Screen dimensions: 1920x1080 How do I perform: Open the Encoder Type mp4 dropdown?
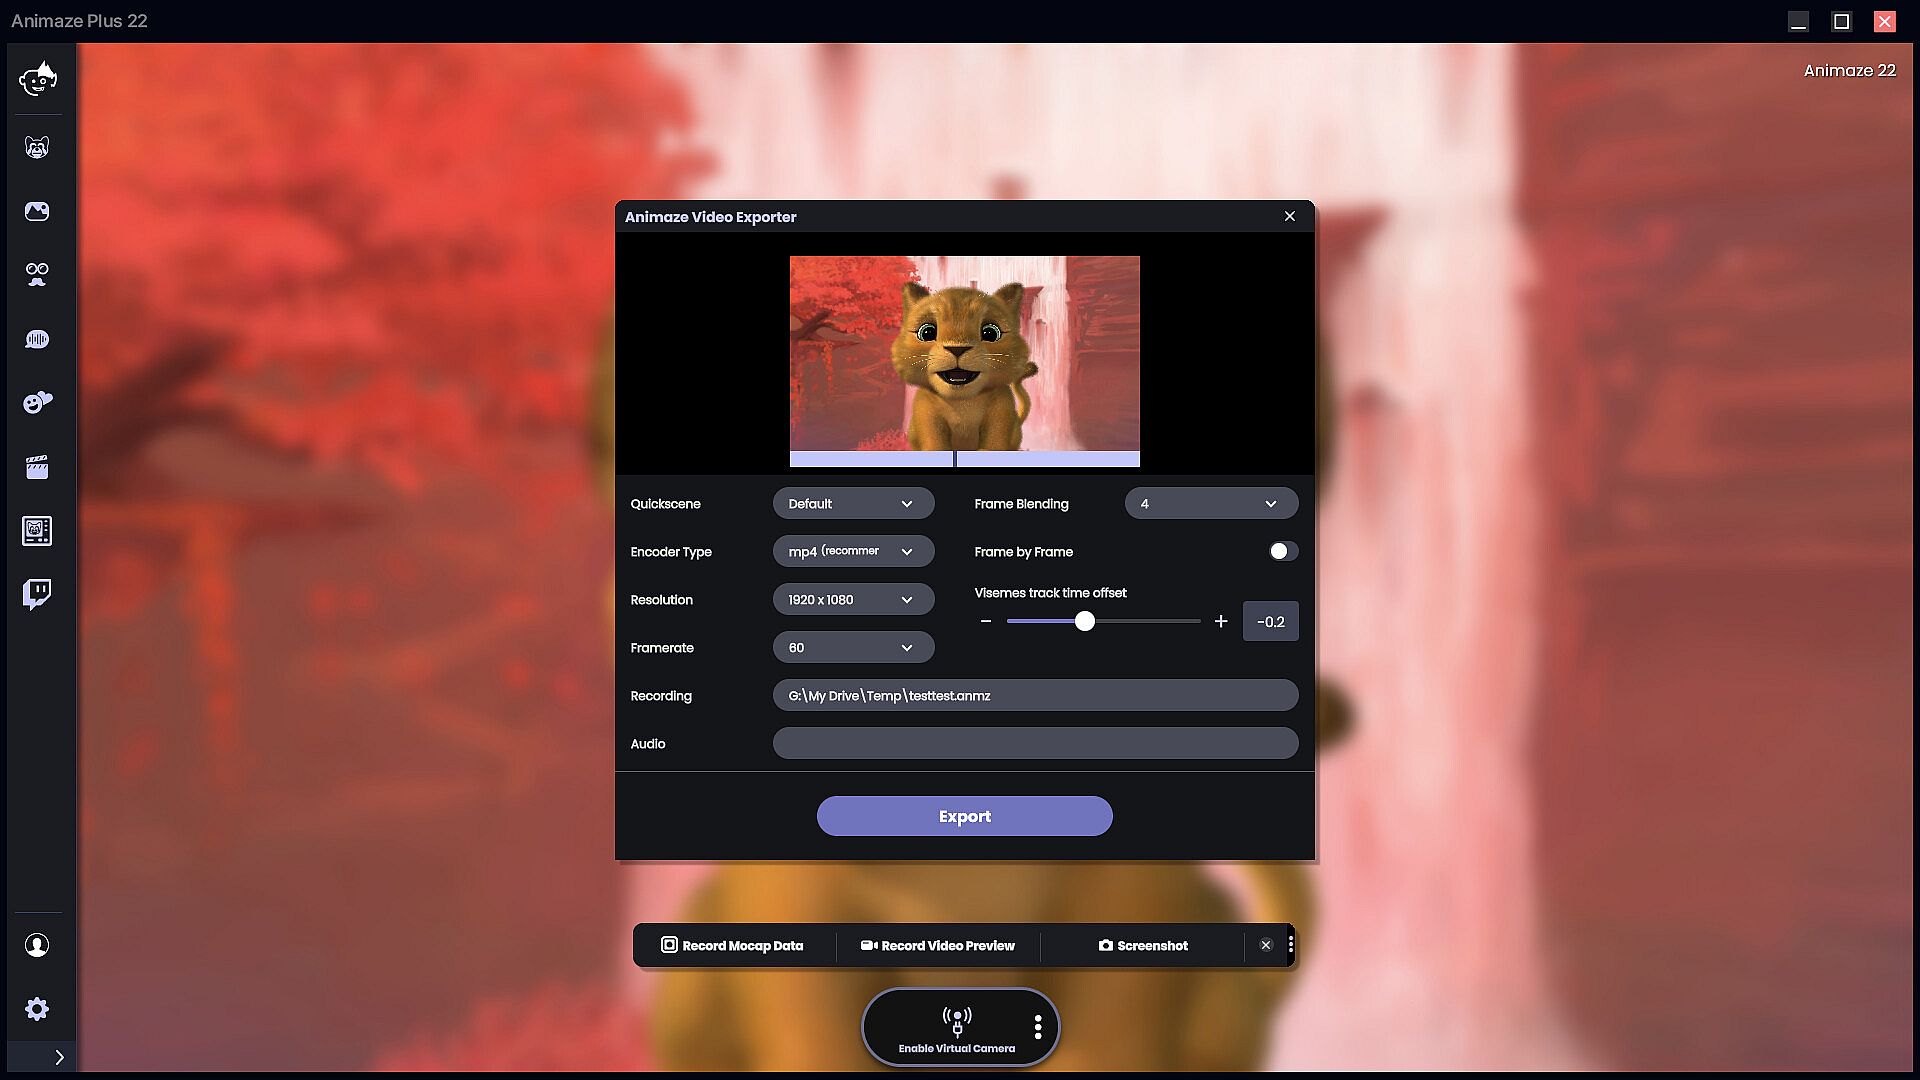(x=853, y=551)
